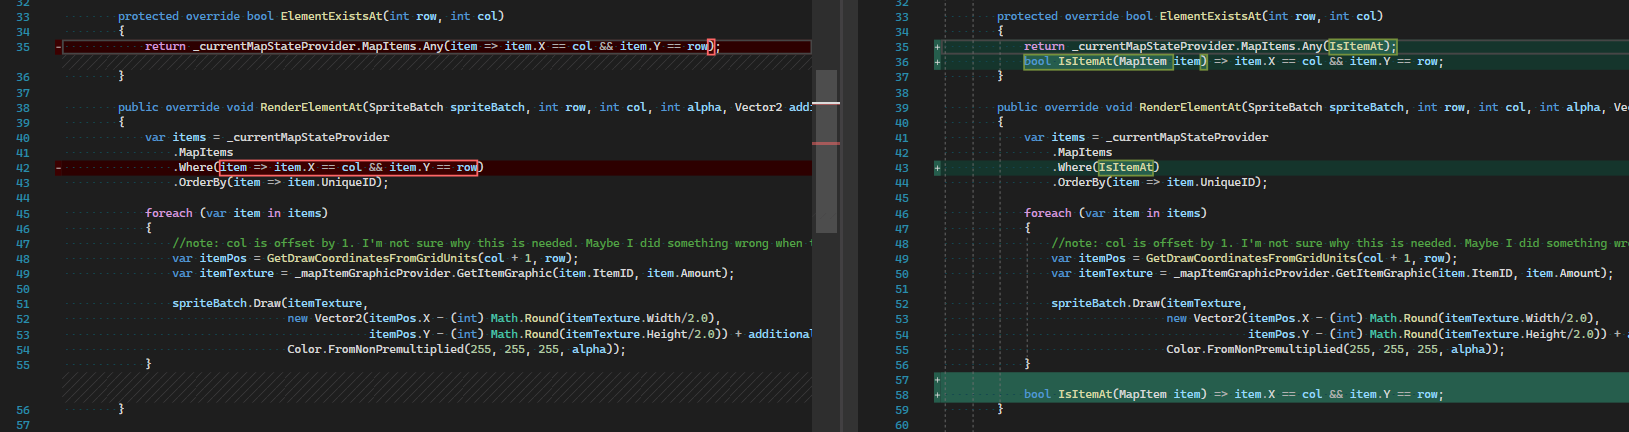
Task: Click line number 38 in left pane gutter
Action: (23, 108)
